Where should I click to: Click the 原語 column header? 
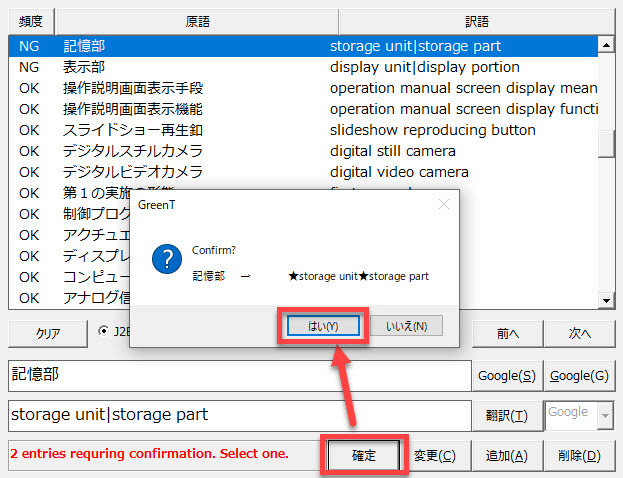197,21
